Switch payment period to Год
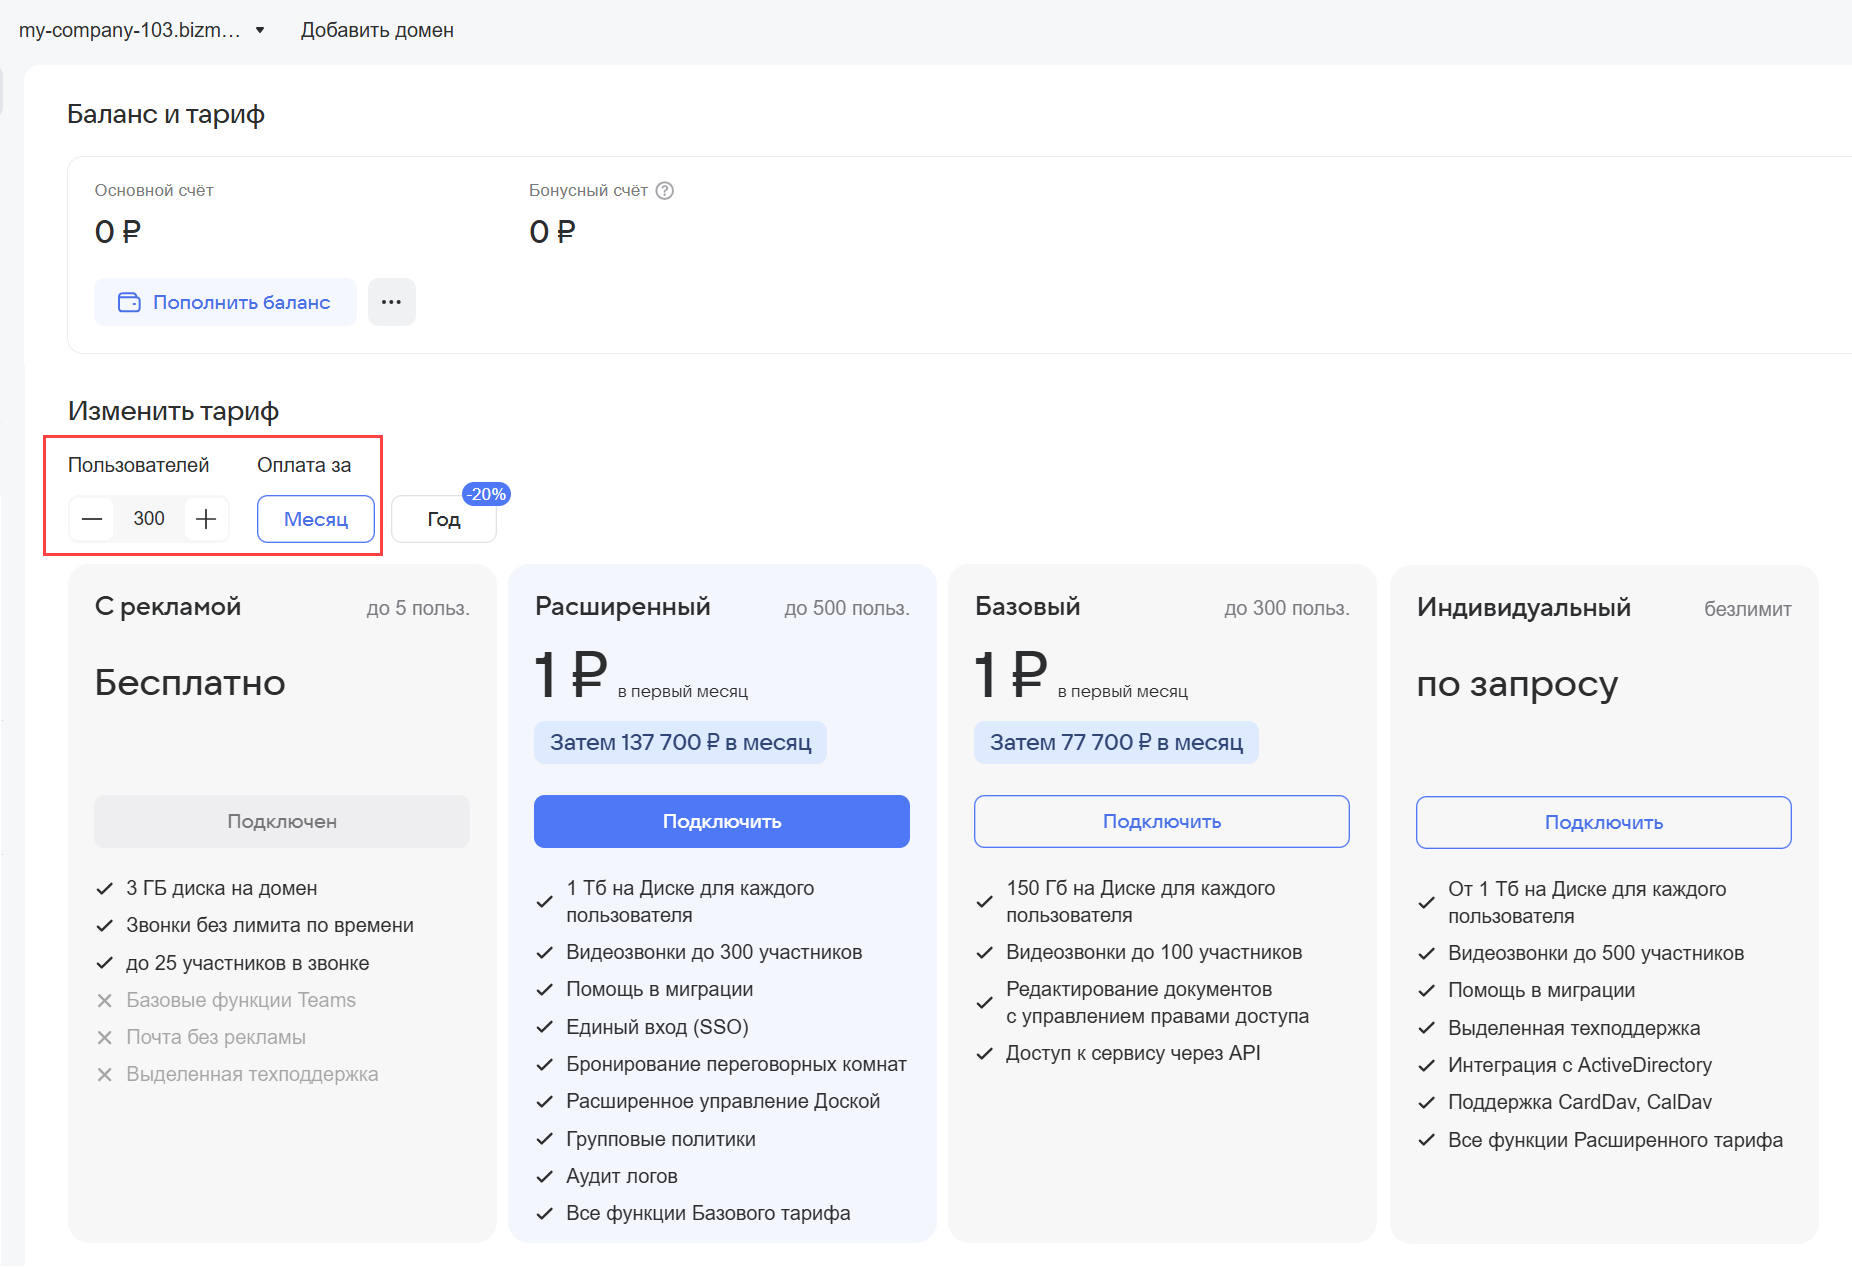This screenshot has height=1267, width=1852. [443, 520]
